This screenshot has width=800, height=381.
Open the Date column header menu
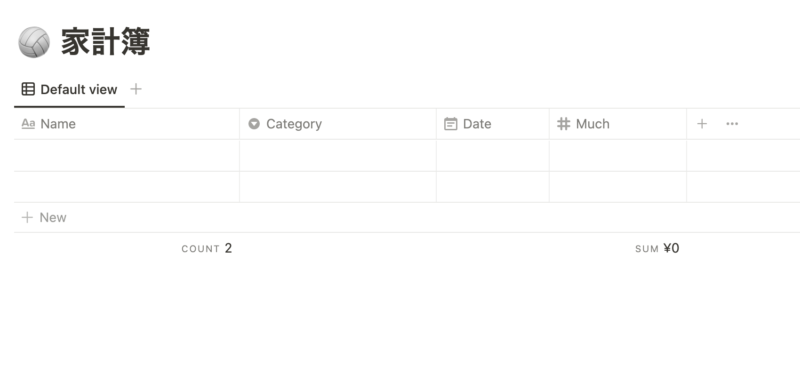pyautogui.click(x=493, y=124)
